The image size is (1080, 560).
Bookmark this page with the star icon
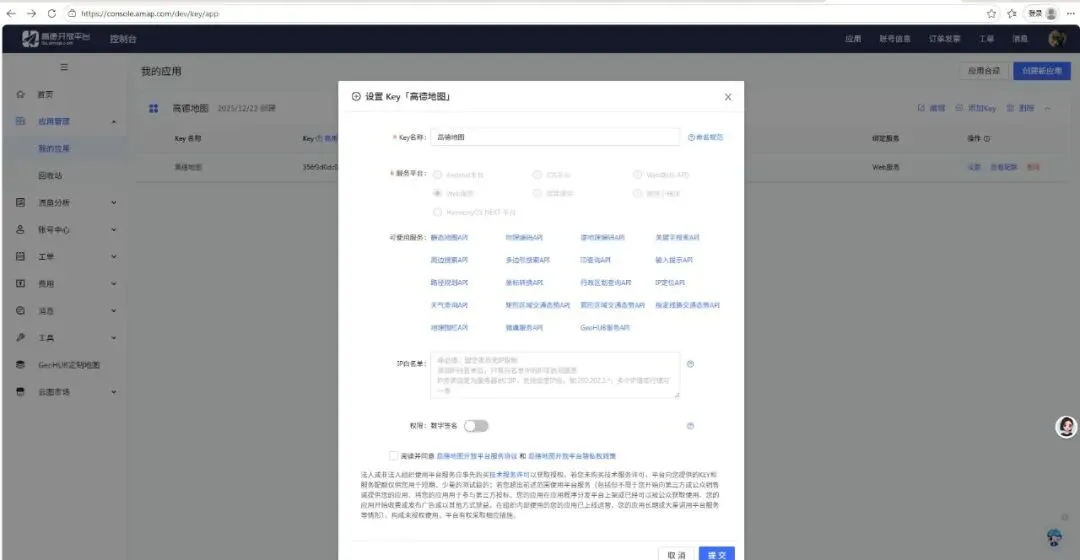coord(991,13)
